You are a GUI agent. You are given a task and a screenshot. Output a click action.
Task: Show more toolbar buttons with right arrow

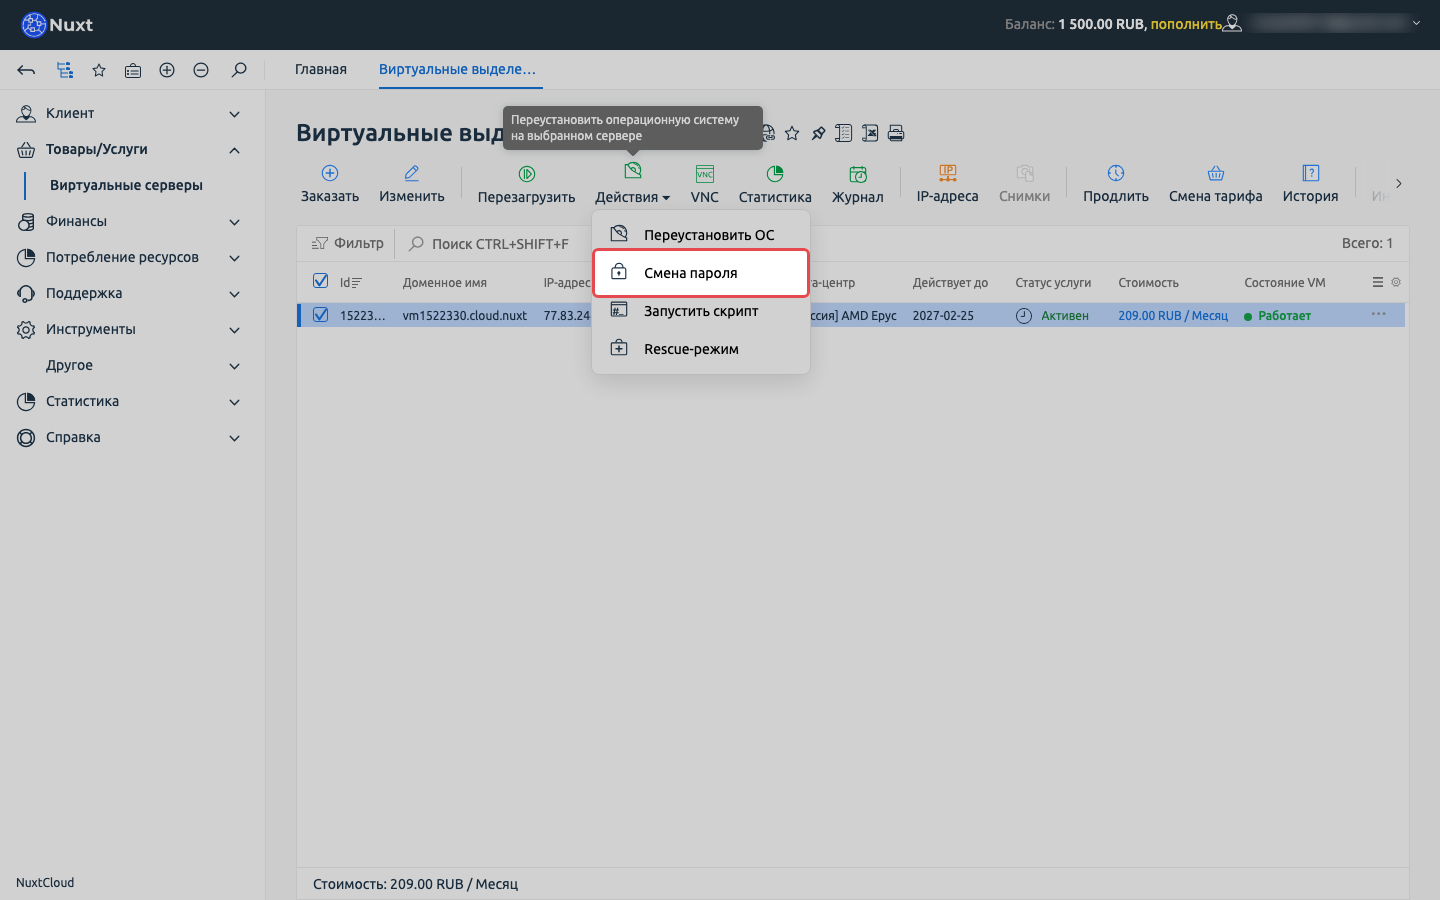pyautogui.click(x=1398, y=184)
